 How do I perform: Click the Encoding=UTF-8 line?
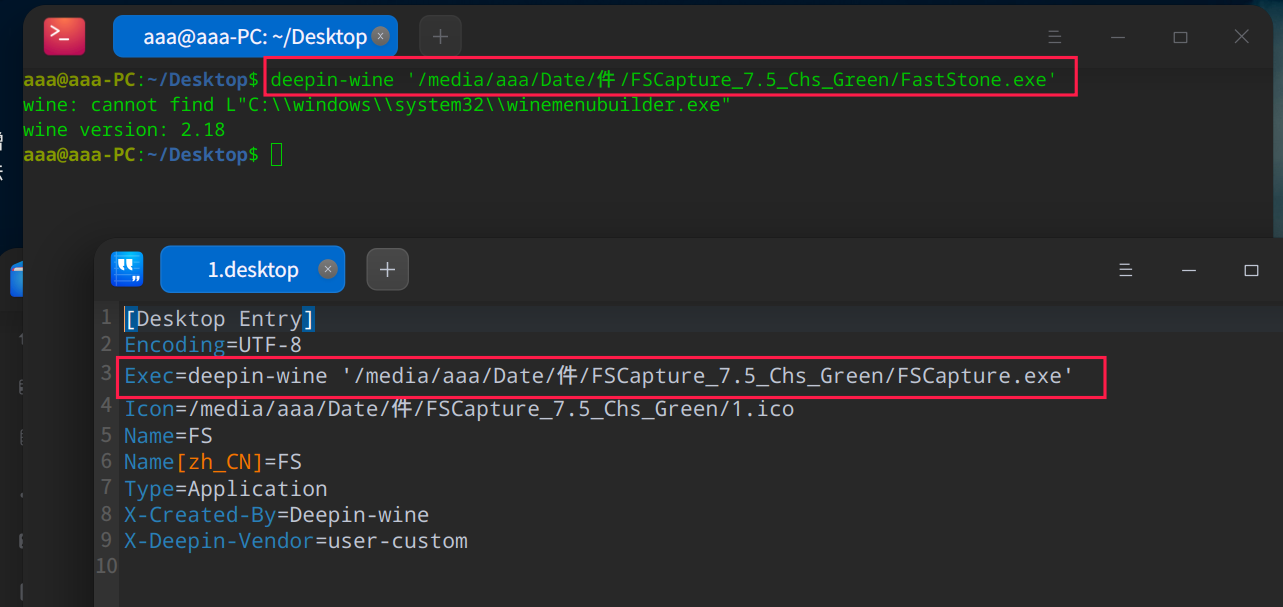pos(213,345)
